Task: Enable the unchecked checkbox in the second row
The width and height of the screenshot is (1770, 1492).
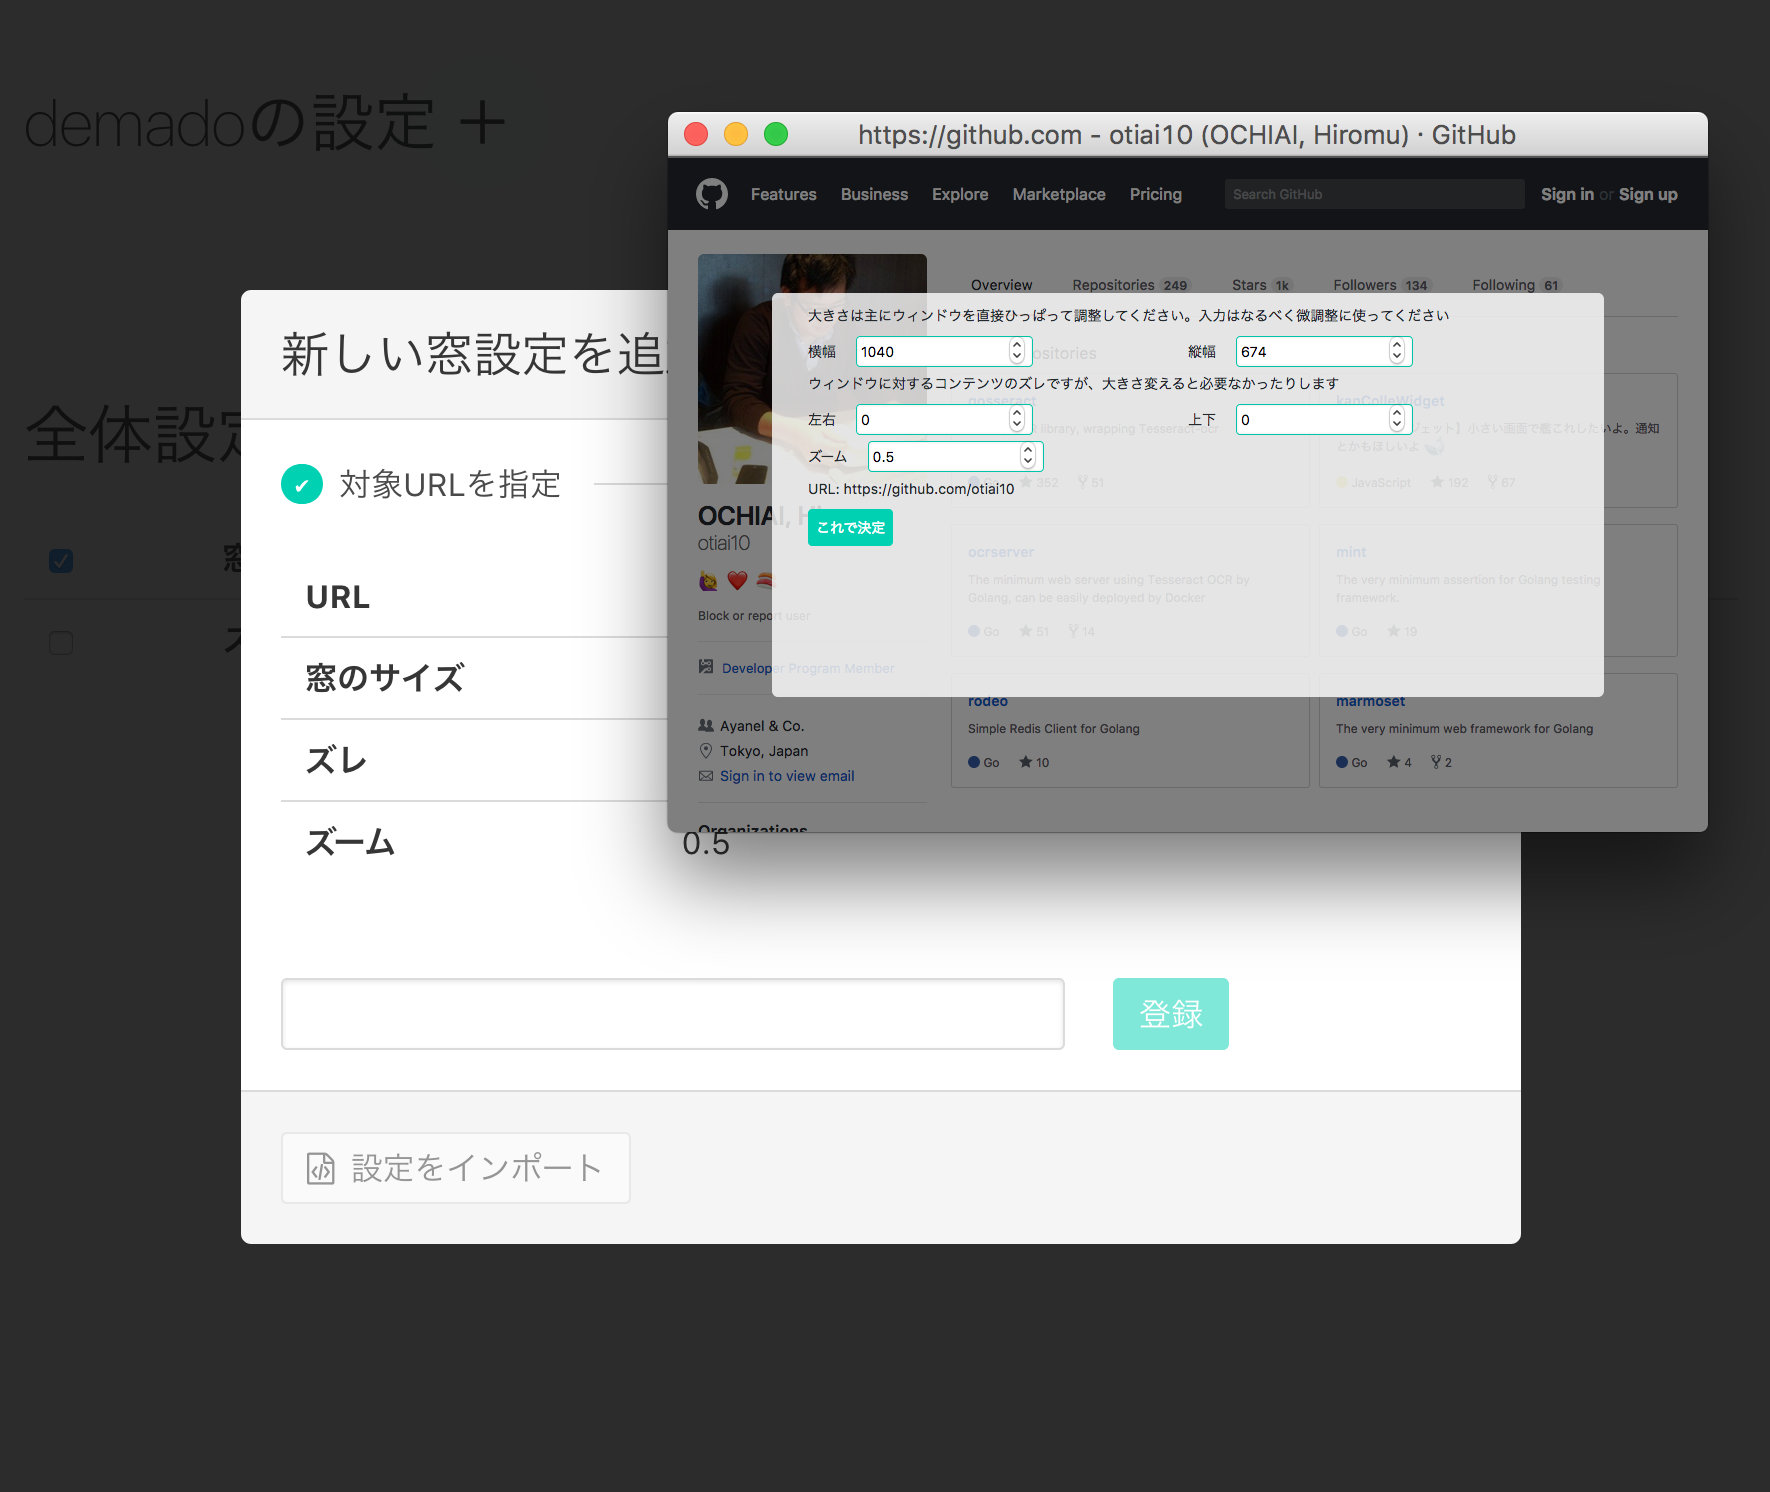Action: pyautogui.click(x=61, y=643)
